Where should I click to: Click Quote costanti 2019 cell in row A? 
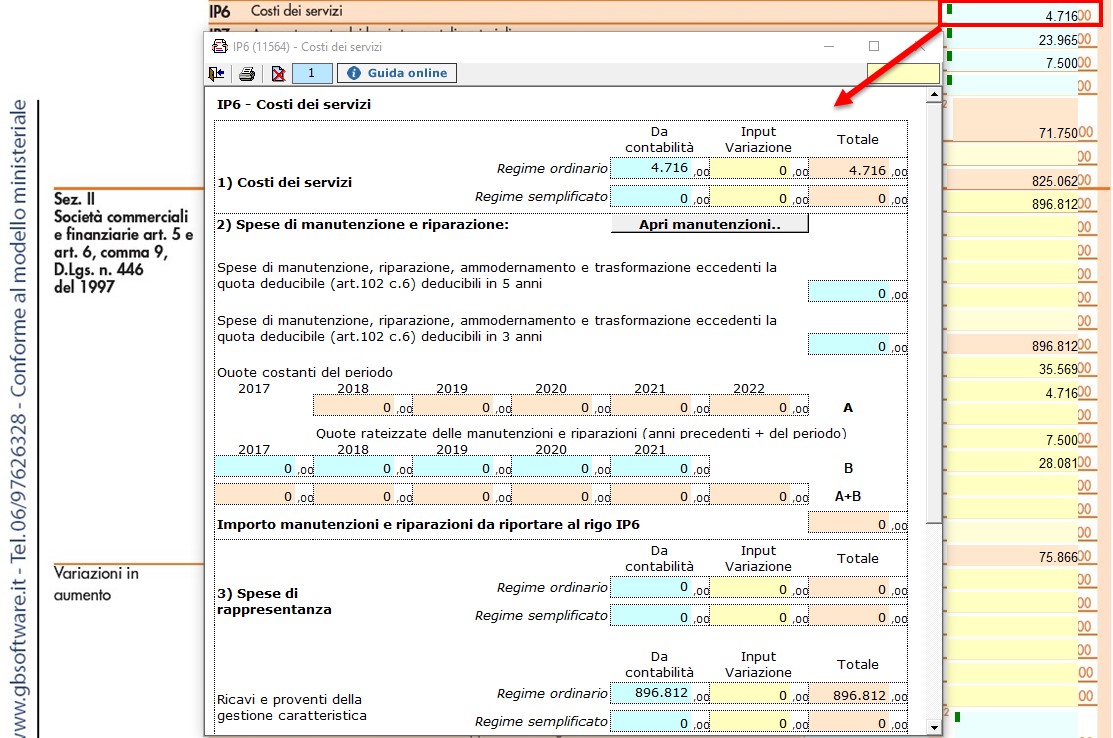tap(462, 406)
